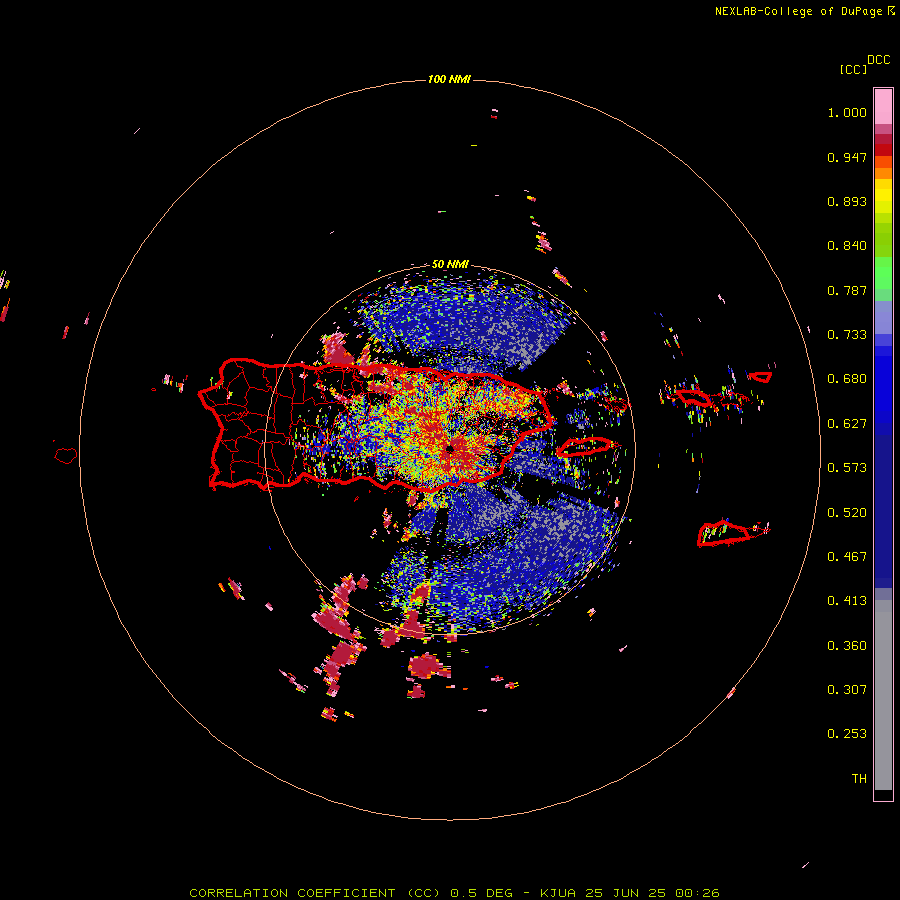Click the 50 NMI range ring label
900x900 pixels.
click(x=450, y=264)
